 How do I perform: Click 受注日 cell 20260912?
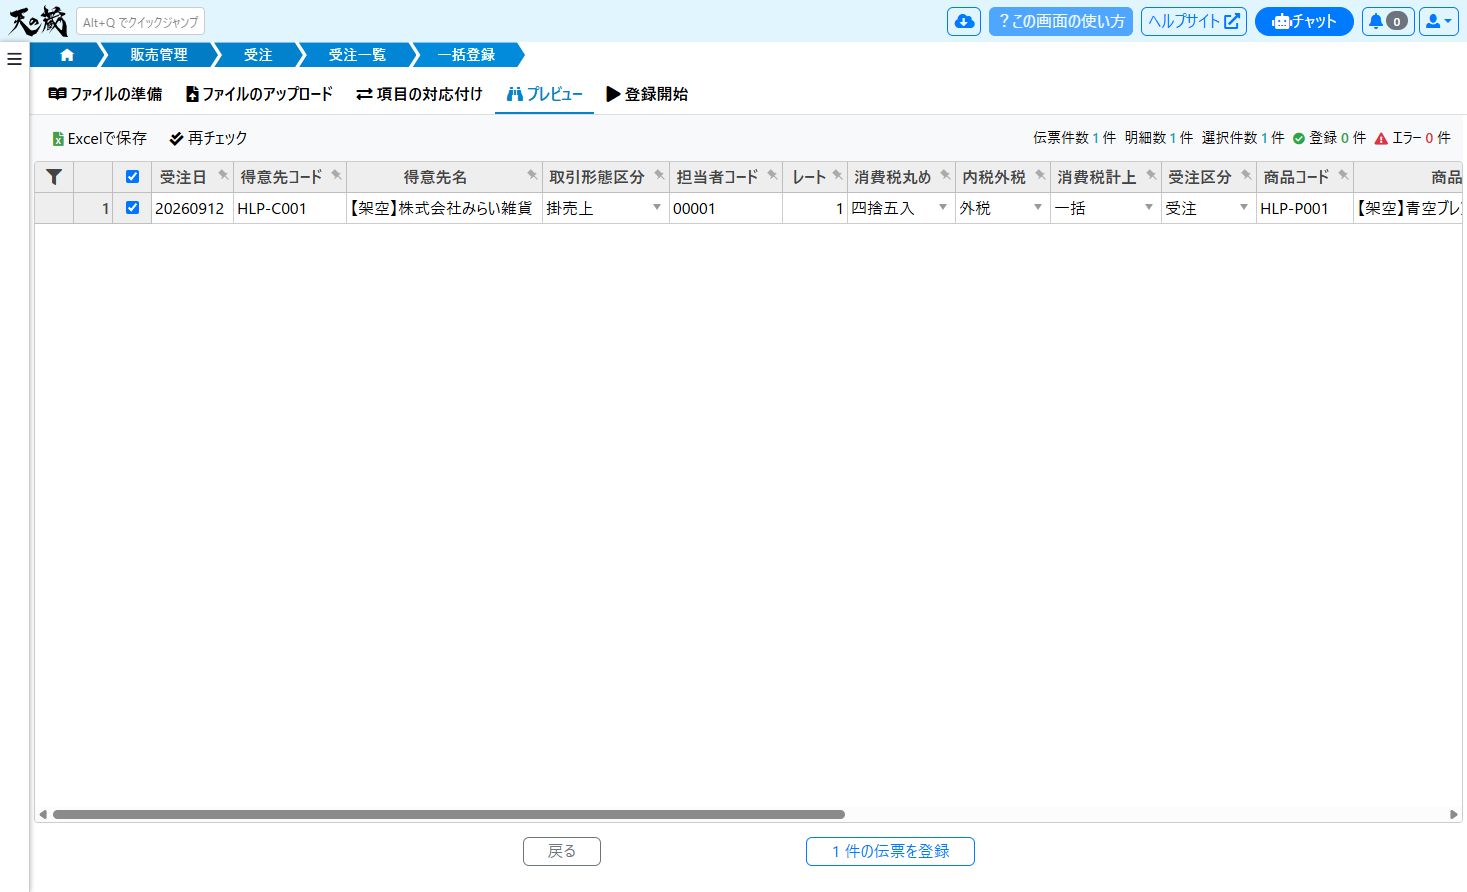pos(192,208)
